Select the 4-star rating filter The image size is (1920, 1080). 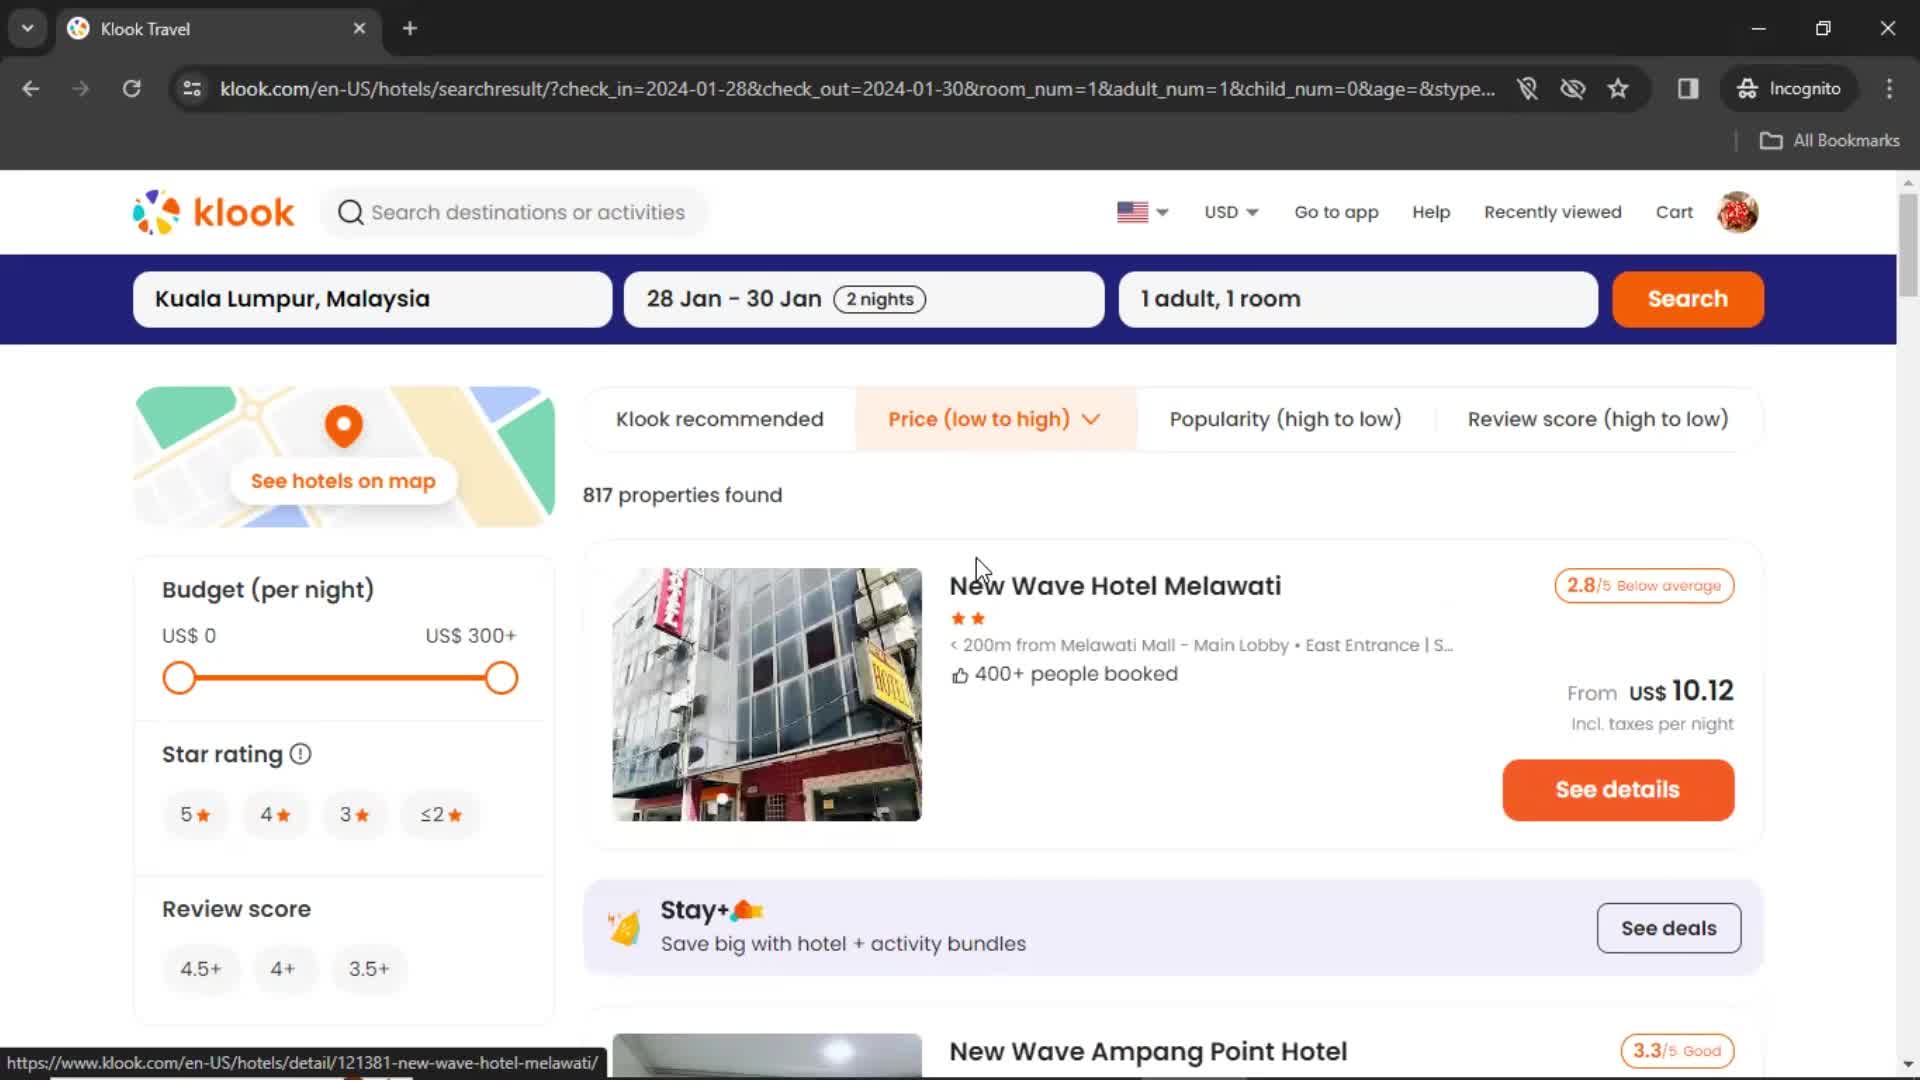tap(274, 814)
